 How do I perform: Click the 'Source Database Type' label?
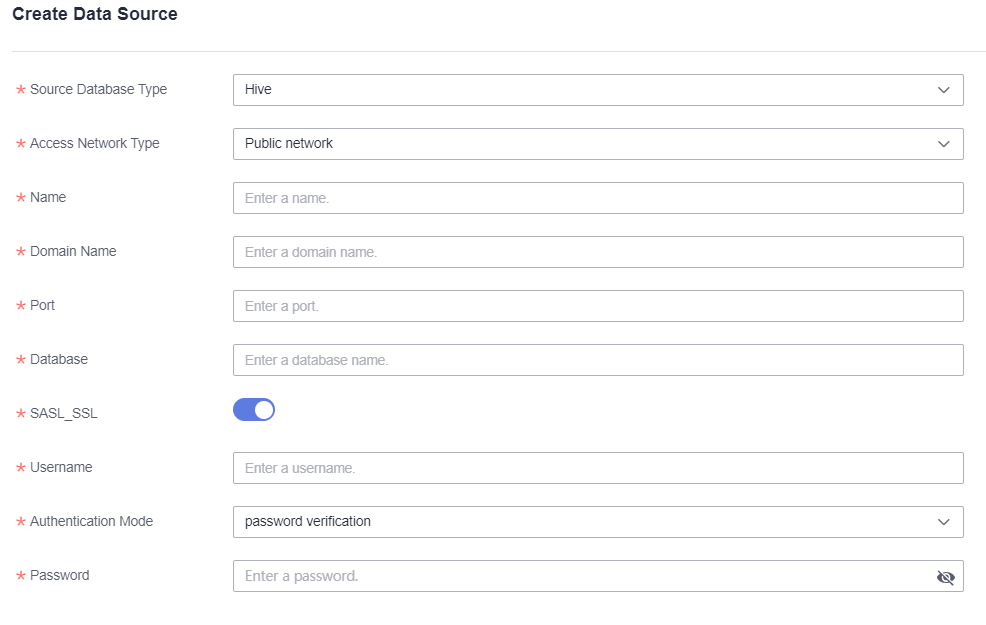click(98, 89)
